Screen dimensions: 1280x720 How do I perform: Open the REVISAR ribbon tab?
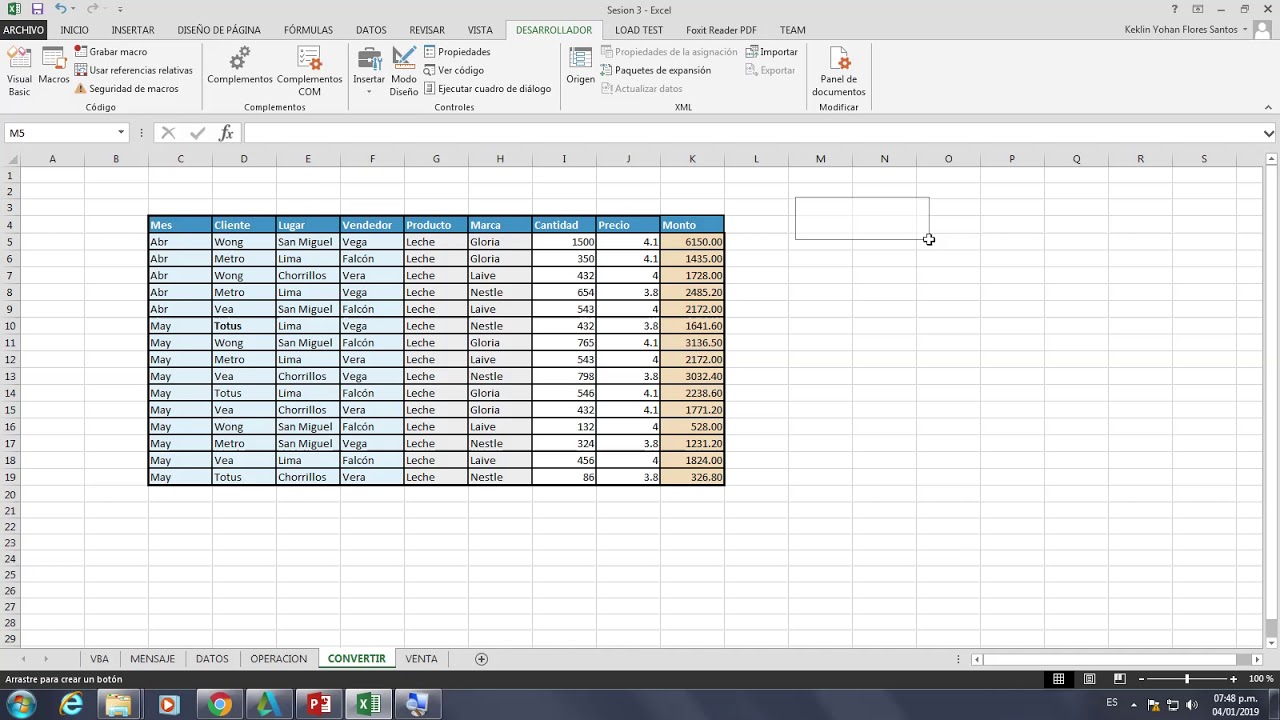pyautogui.click(x=427, y=30)
